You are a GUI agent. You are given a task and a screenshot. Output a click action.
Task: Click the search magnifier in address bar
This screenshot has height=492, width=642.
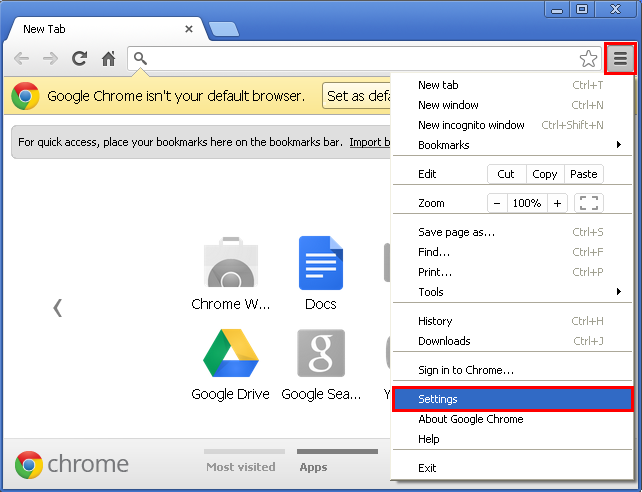click(140, 59)
